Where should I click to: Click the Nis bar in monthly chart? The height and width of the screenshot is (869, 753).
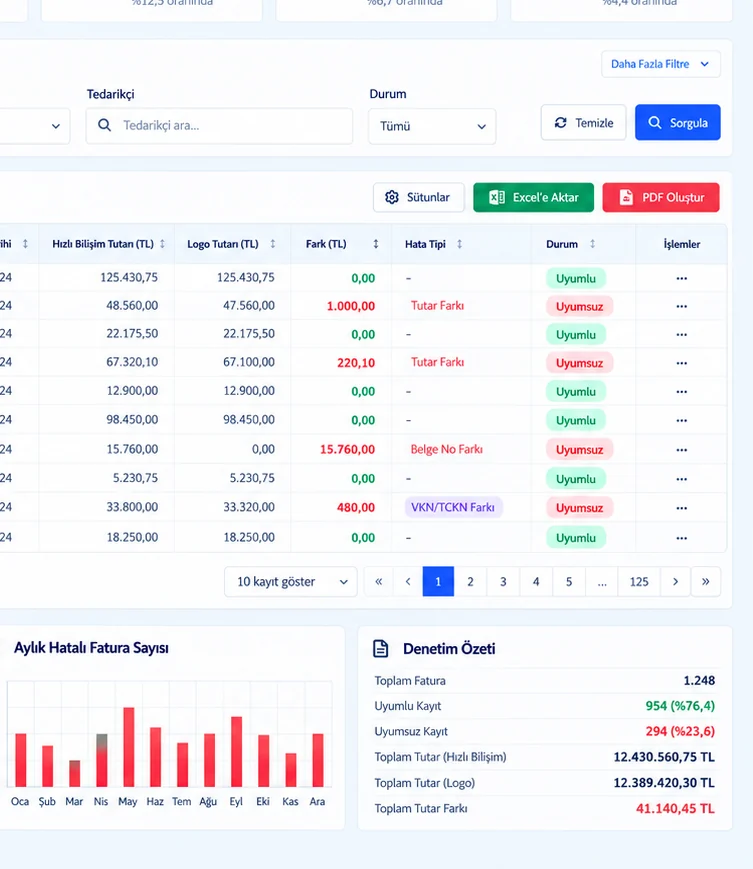pyautogui.click(x=101, y=760)
